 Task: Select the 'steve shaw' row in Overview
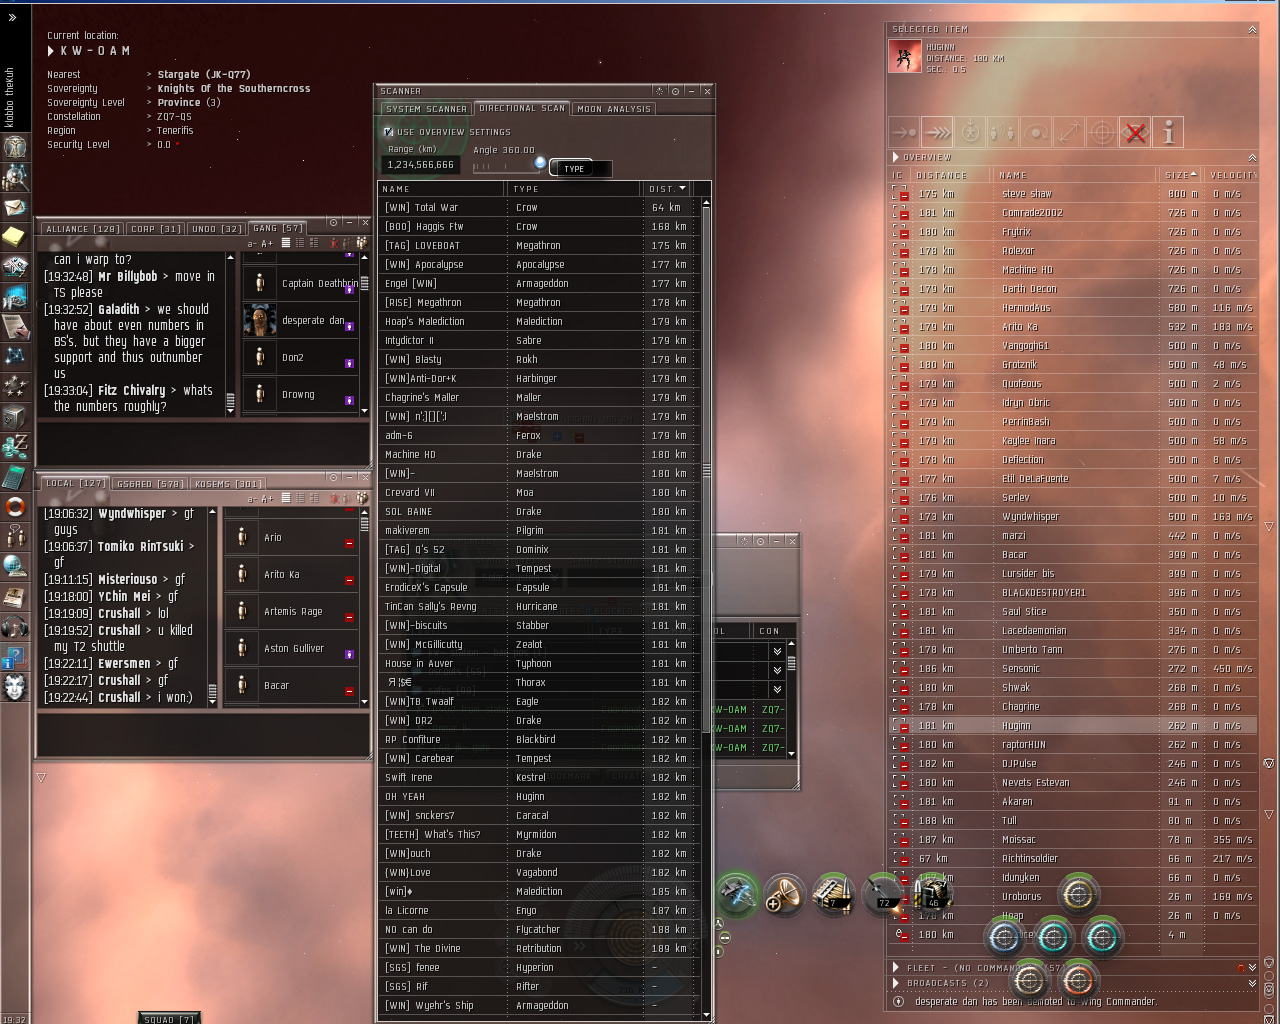click(x=1074, y=194)
